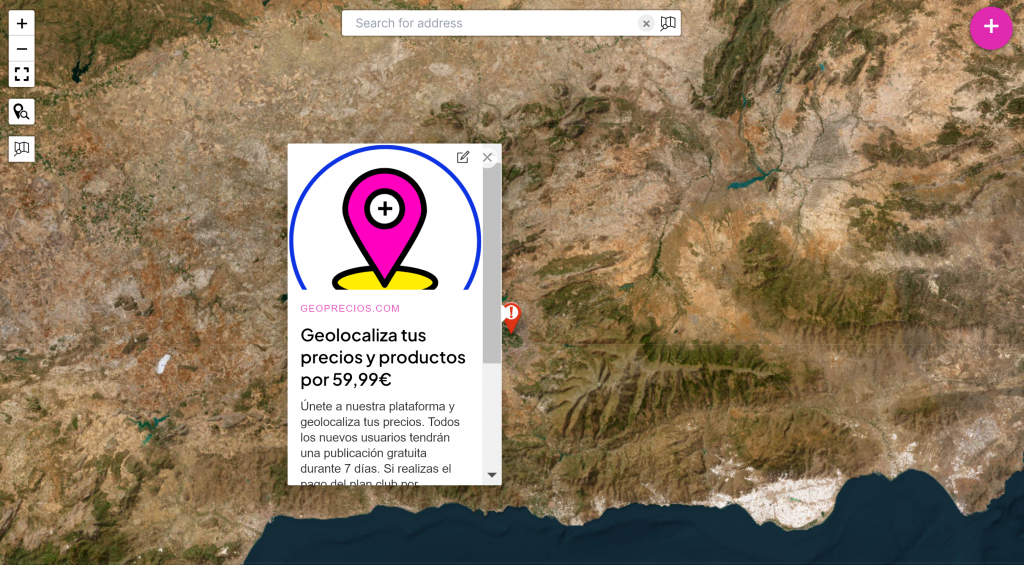The height and width of the screenshot is (565, 1024).
Task: Click the Search for address field
Action: 490,23
